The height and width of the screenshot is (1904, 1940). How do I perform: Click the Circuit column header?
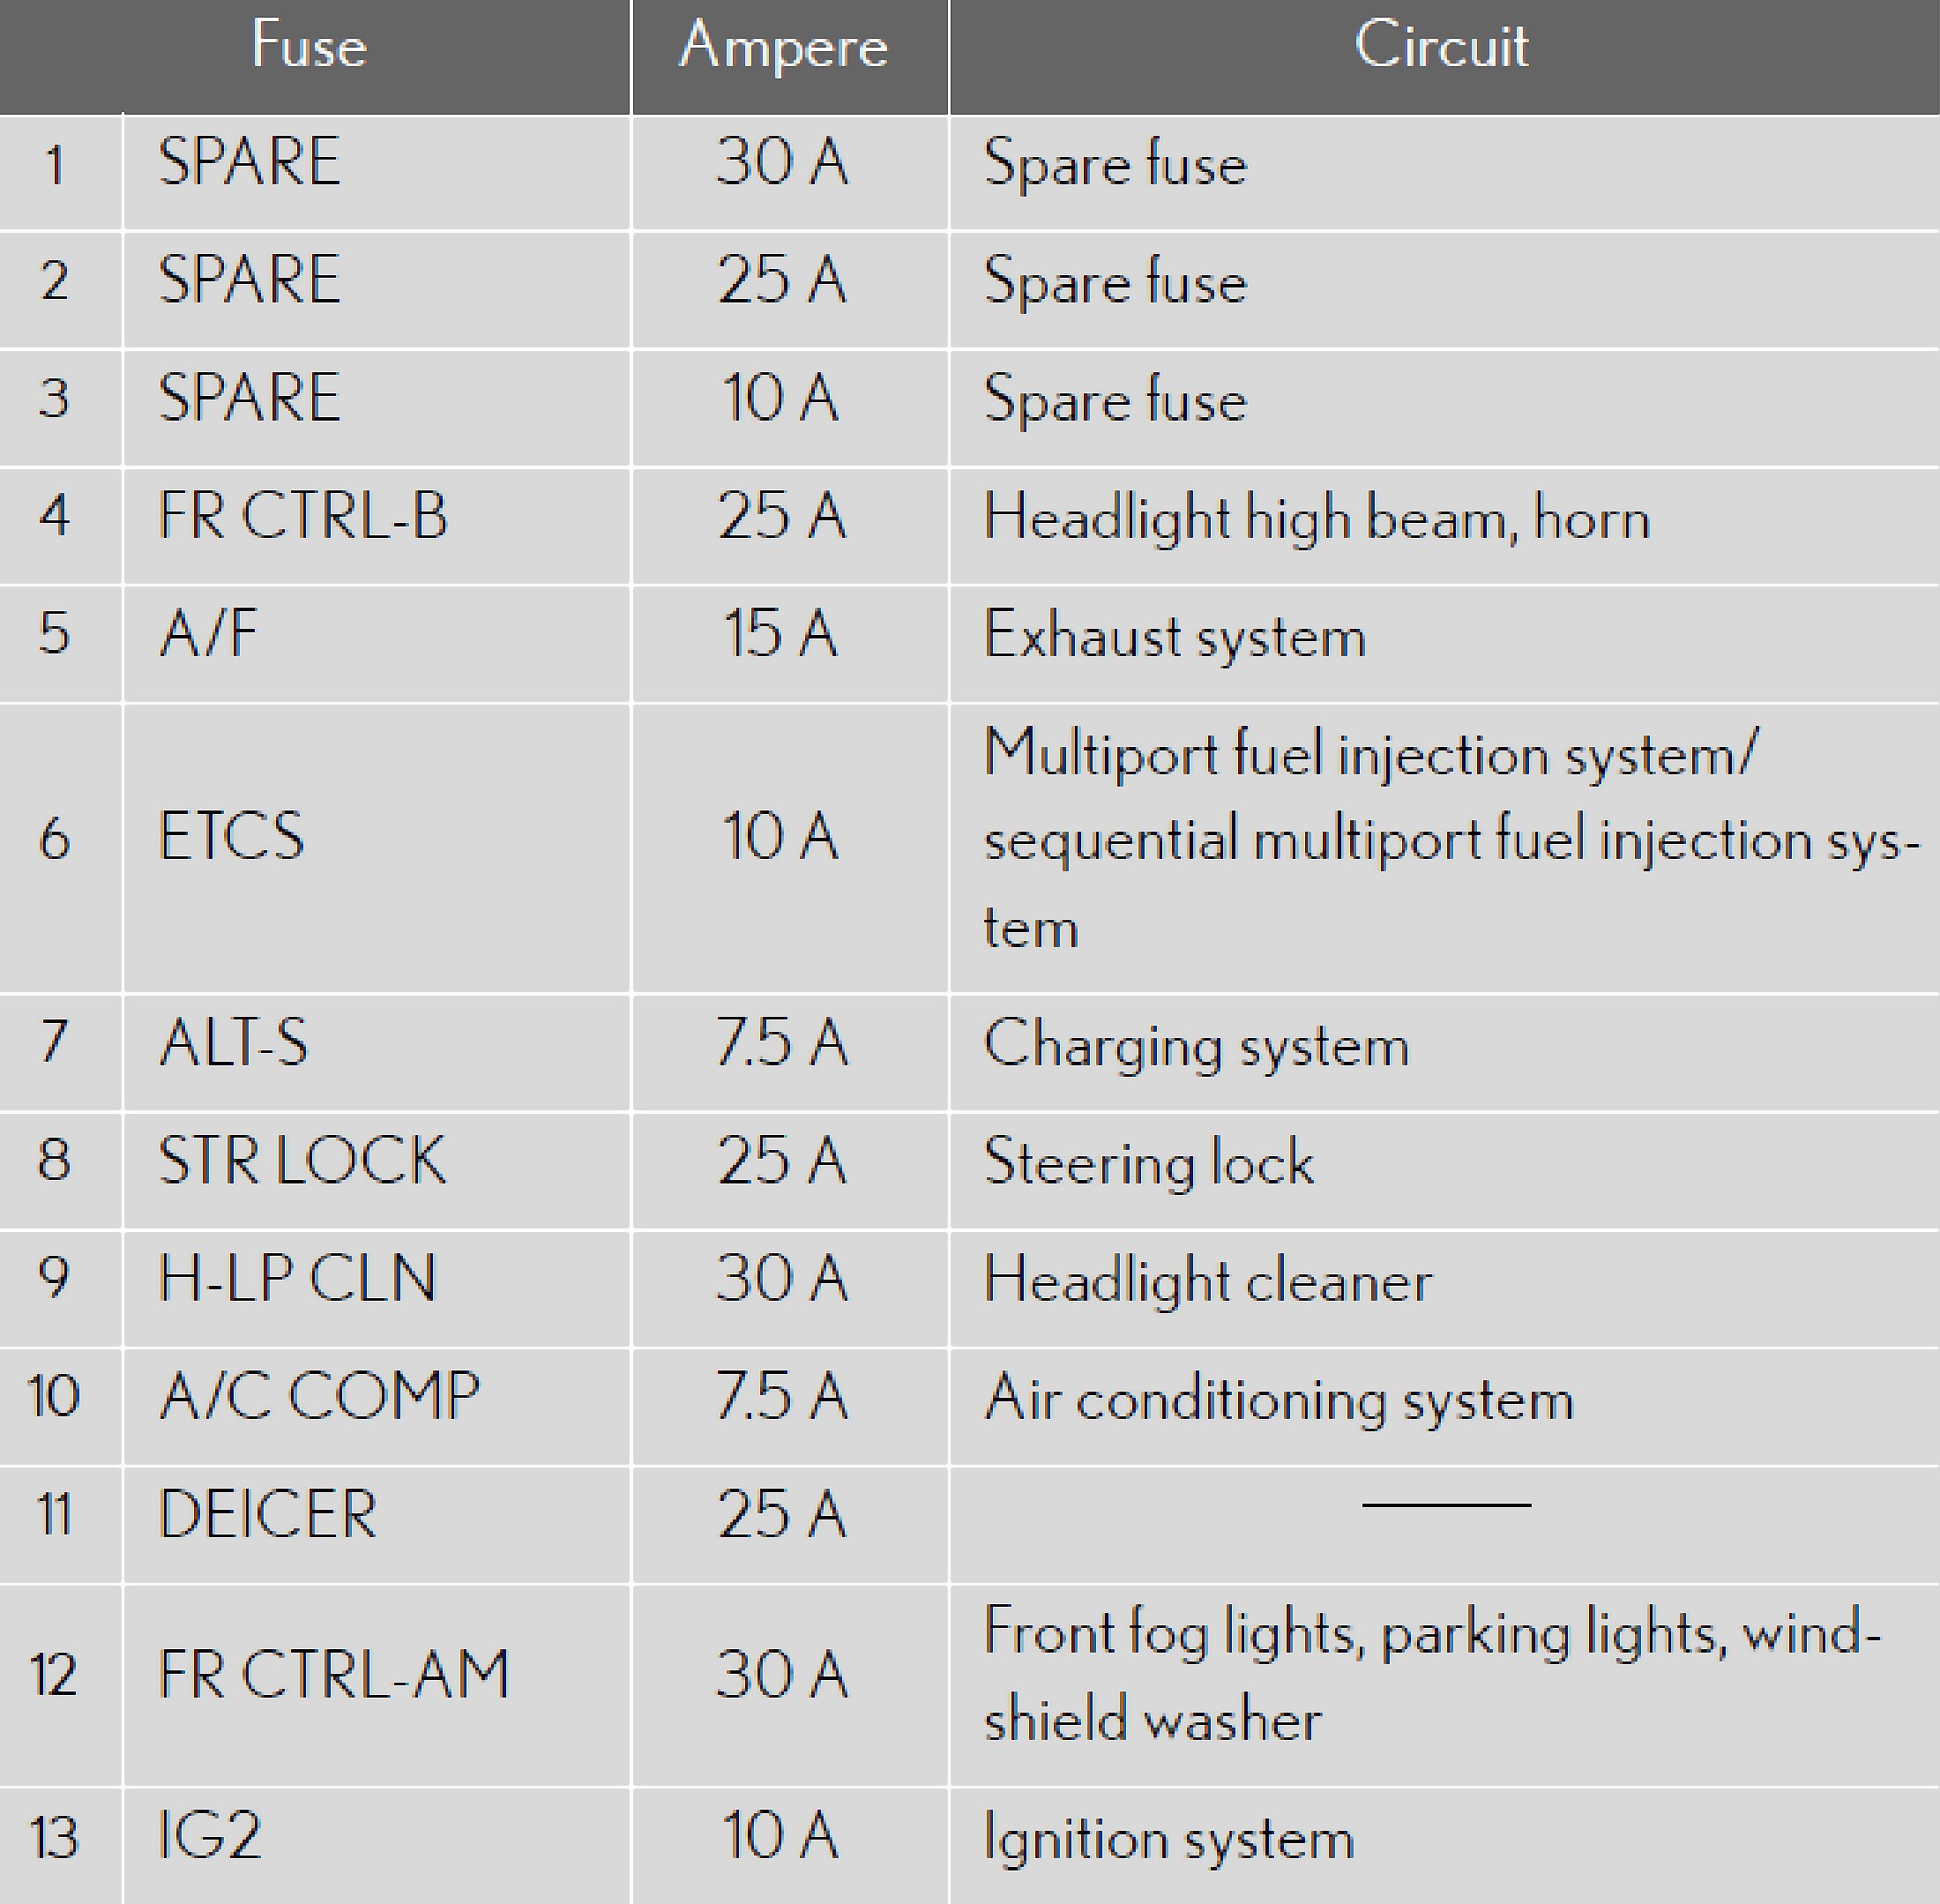(x=1441, y=46)
